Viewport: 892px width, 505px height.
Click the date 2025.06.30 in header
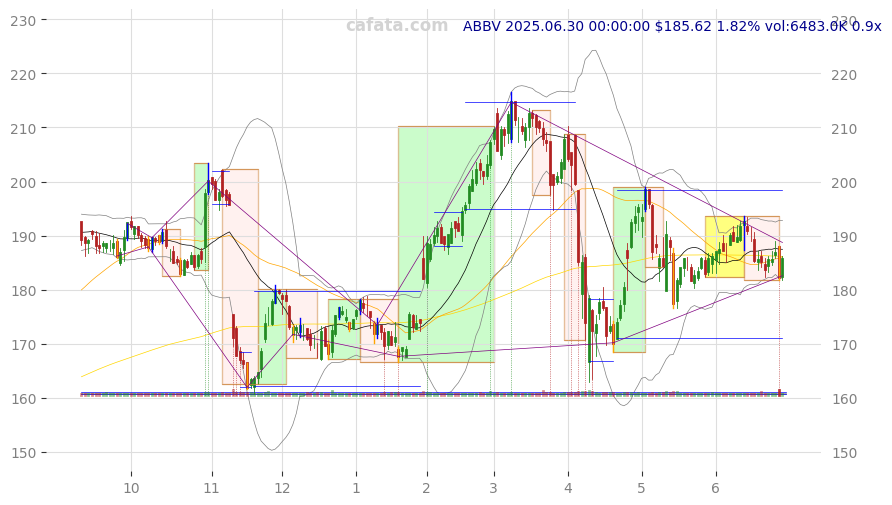click(x=544, y=26)
